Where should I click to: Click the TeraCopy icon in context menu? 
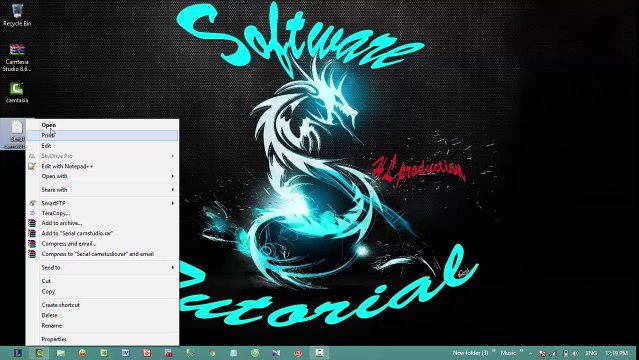coord(32,213)
